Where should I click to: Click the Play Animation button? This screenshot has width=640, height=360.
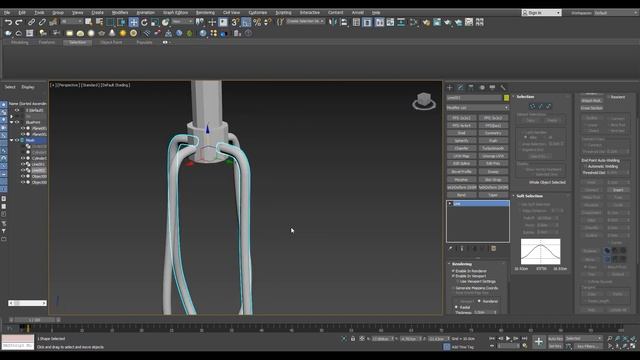pyautogui.click(x=508, y=338)
